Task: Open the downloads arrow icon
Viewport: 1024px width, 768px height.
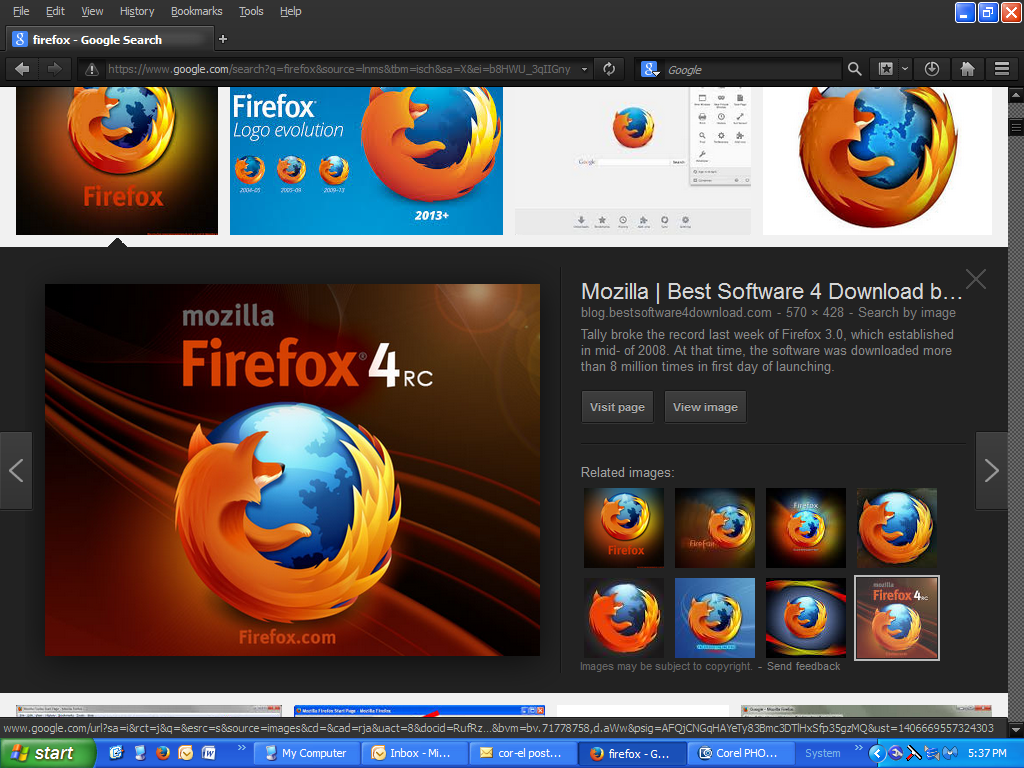Action: pos(932,69)
